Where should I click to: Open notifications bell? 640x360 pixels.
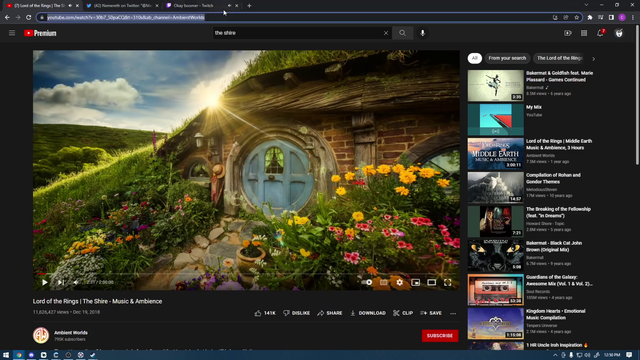[x=600, y=33]
